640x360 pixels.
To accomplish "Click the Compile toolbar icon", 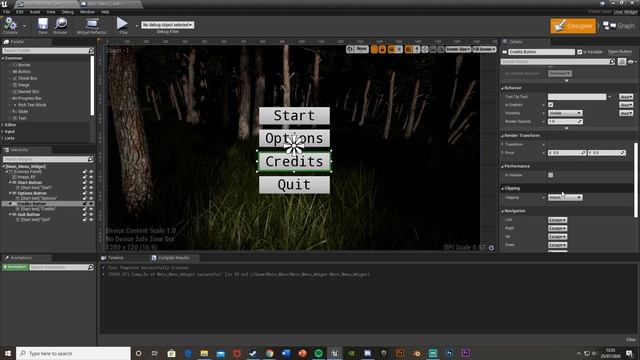I will (10, 25).
